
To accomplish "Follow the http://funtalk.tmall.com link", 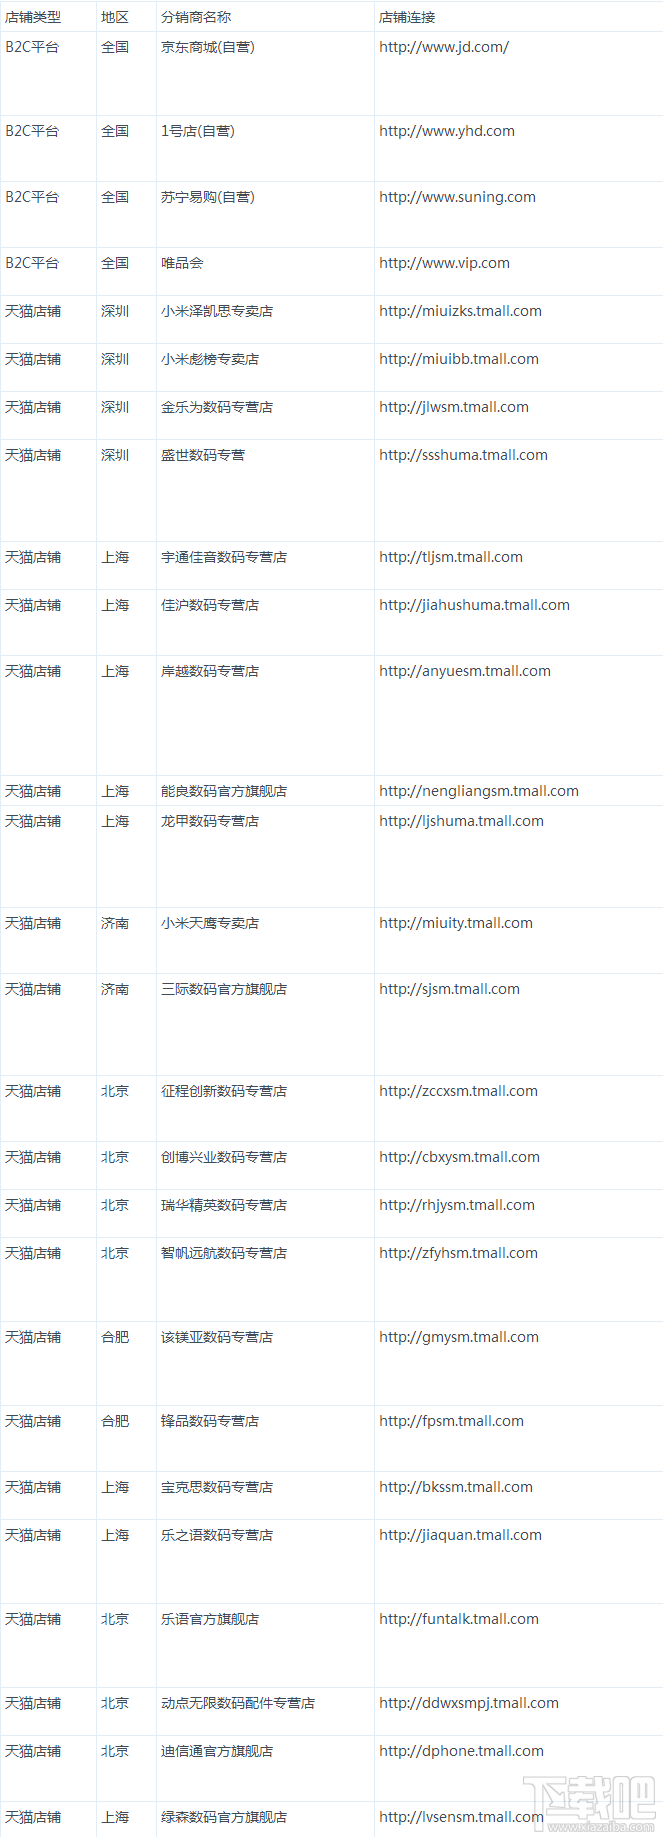I will click(459, 1619).
